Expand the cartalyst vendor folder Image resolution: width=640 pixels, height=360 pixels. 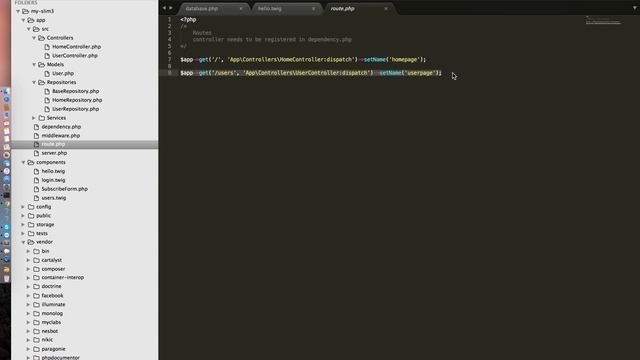click(29, 260)
